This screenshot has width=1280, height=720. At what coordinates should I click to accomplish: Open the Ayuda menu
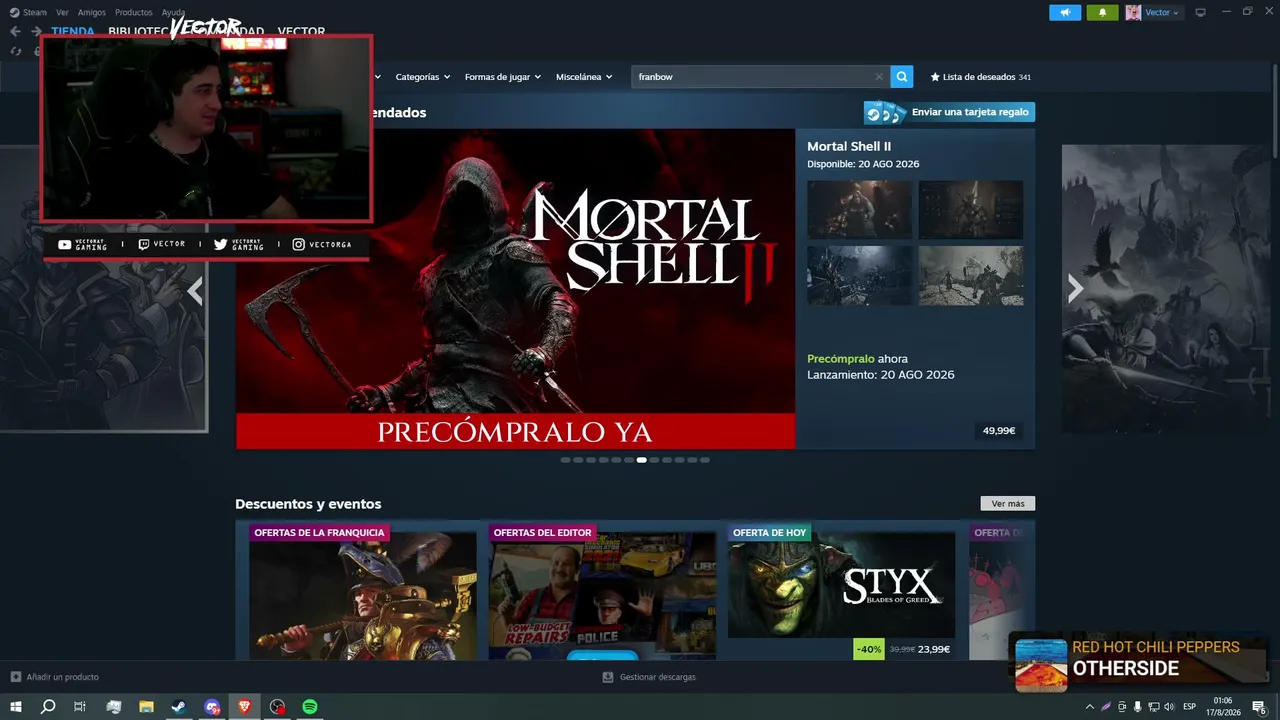(x=173, y=12)
